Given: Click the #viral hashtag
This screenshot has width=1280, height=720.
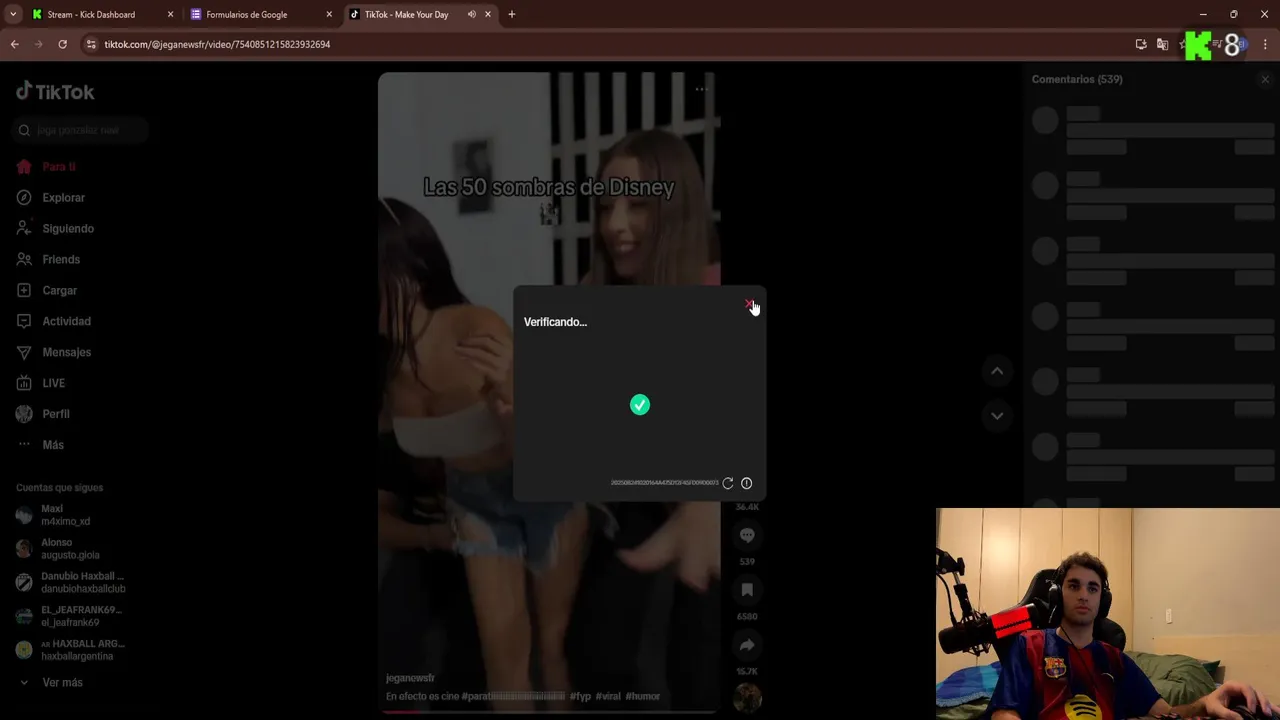Looking at the screenshot, I should click(x=608, y=696).
